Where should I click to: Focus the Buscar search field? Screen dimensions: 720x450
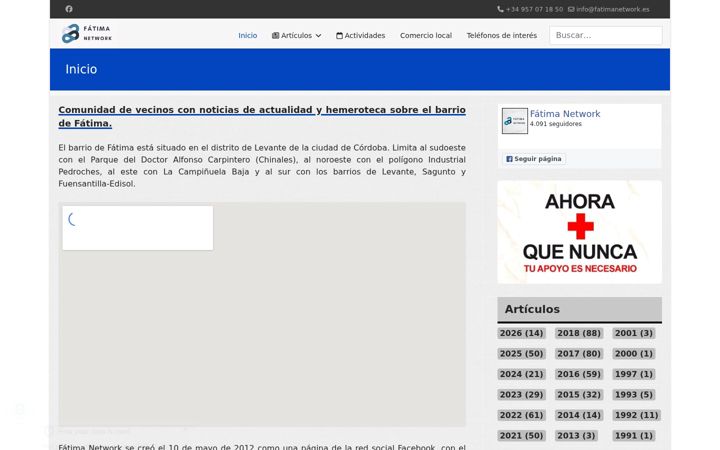point(606,35)
